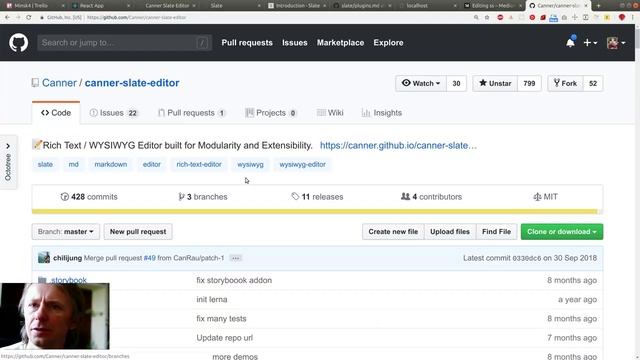Screen dimensions: 640x360
Task: Open latest commit 0339dc6
Action: click(x=527, y=258)
